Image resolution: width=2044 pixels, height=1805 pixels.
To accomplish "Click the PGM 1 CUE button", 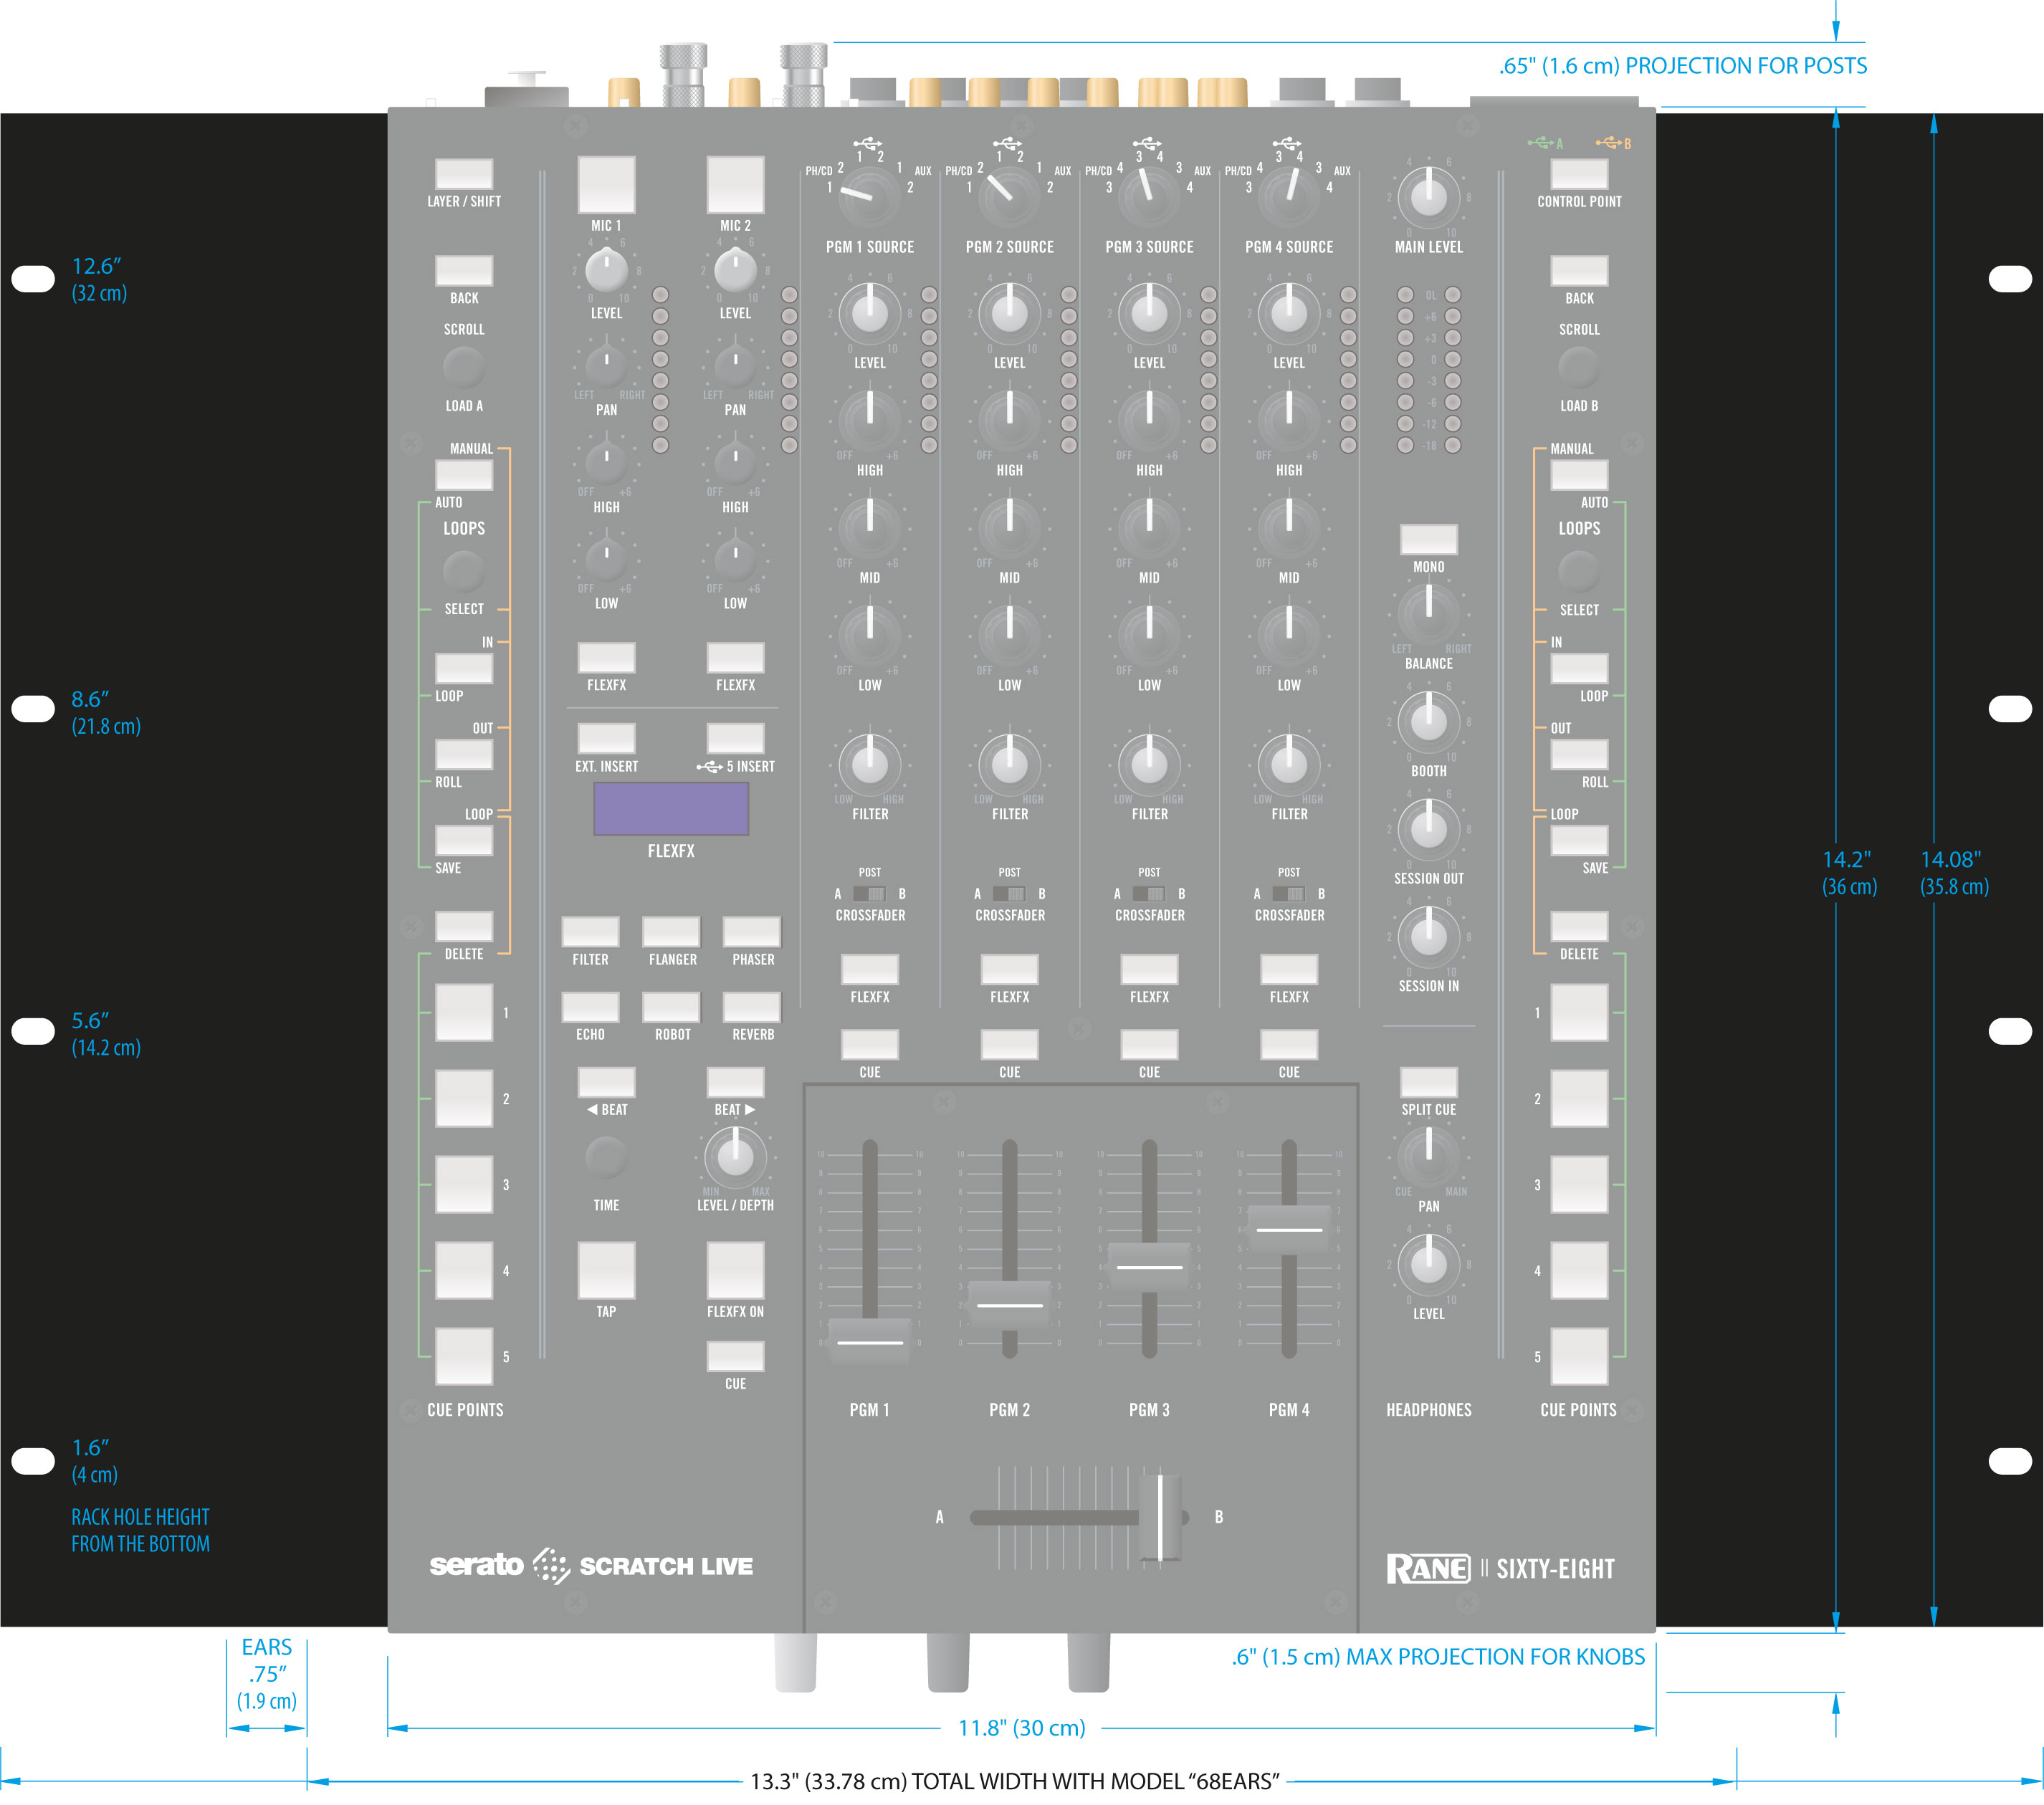I will [x=869, y=1044].
